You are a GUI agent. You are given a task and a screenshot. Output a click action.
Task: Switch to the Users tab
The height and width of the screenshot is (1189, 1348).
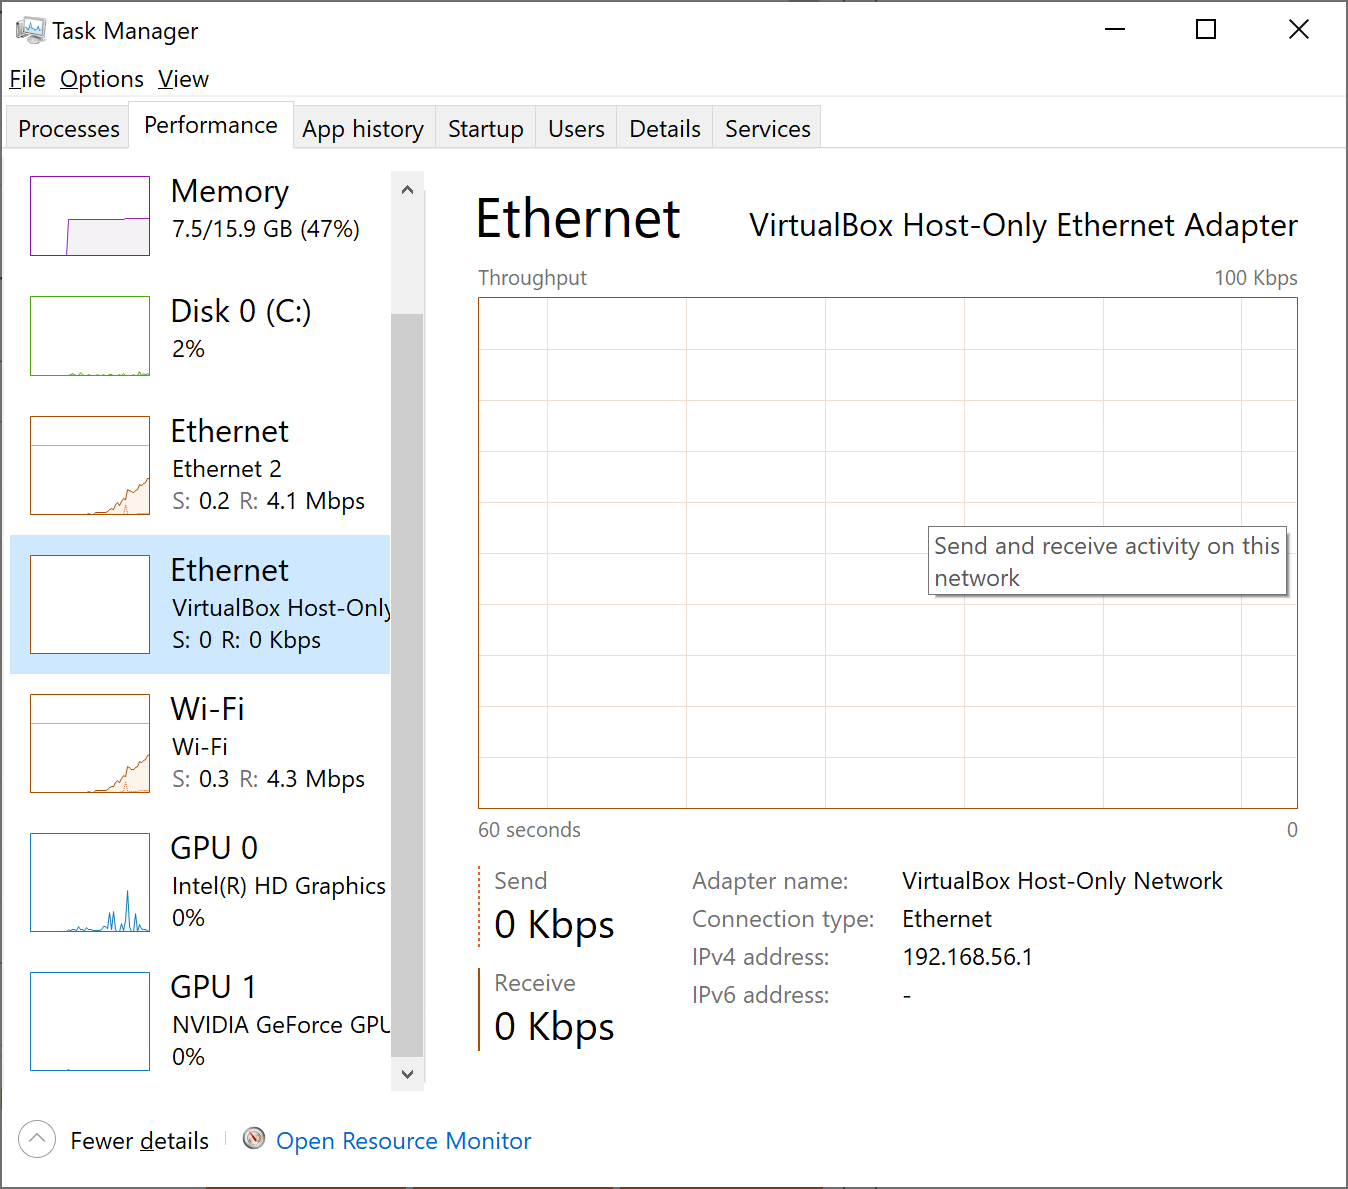point(576,129)
